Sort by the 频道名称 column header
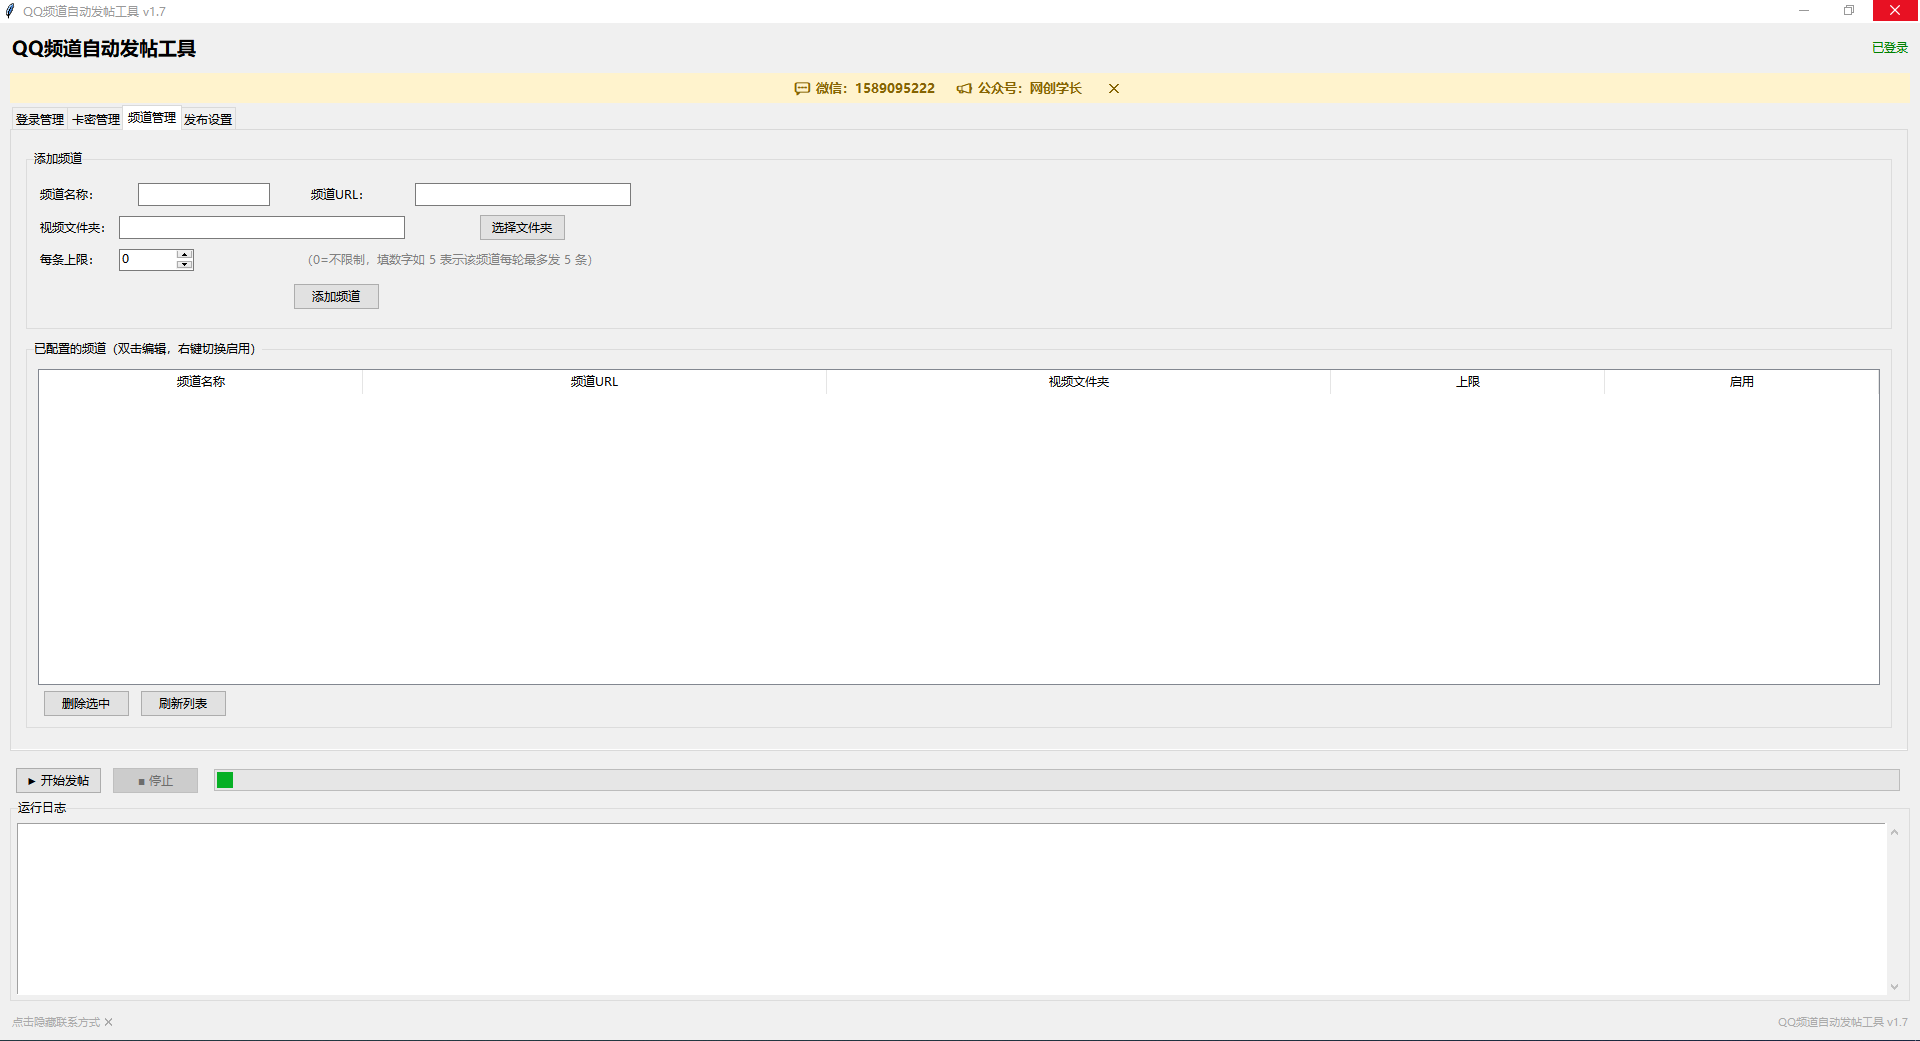1920x1041 pixels. coord(201,382)
